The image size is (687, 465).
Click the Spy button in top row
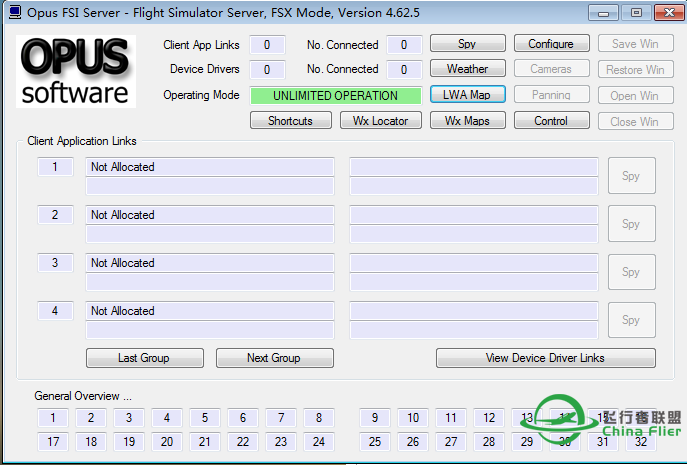coord(467,43)
